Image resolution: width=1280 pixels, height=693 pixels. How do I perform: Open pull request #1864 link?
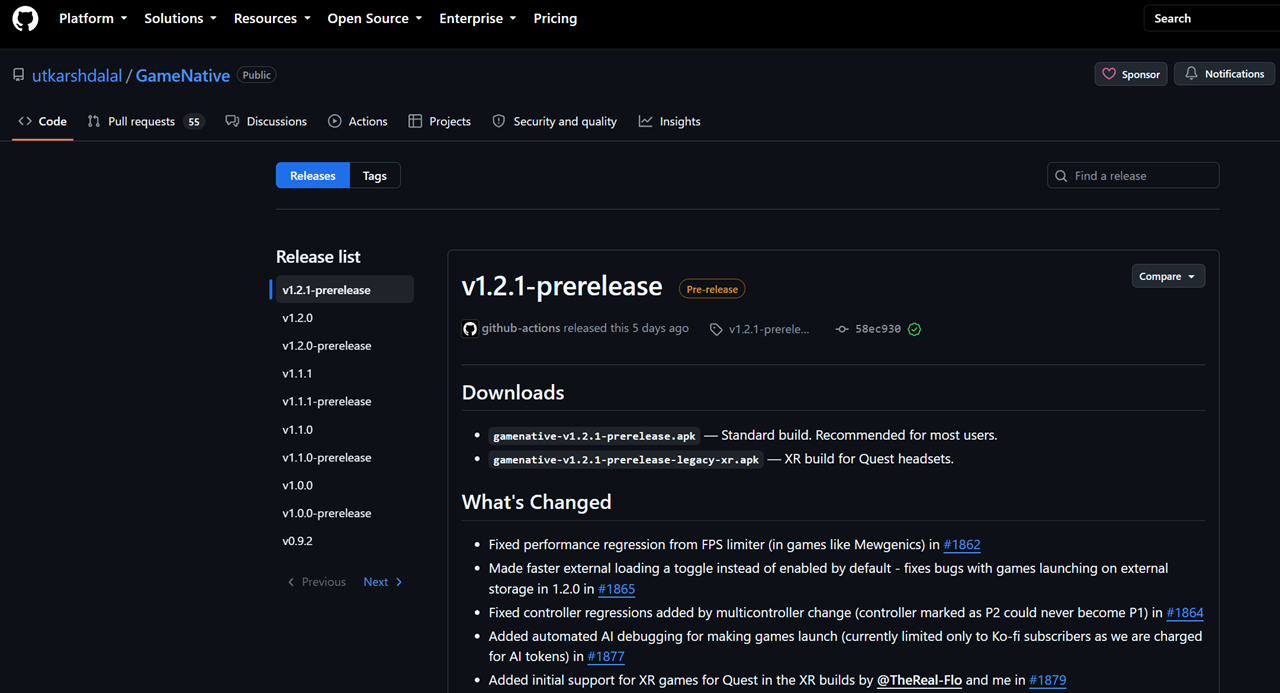click(1185, 613)
